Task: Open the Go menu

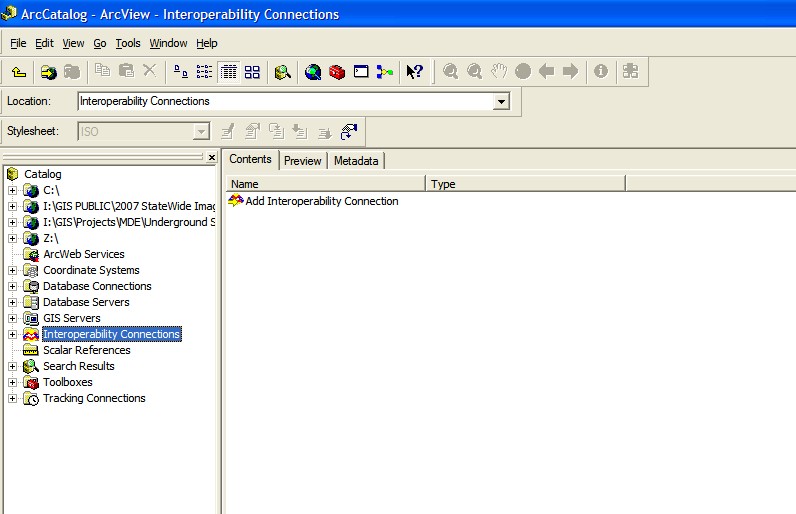Action: click(x=100, y=44)
